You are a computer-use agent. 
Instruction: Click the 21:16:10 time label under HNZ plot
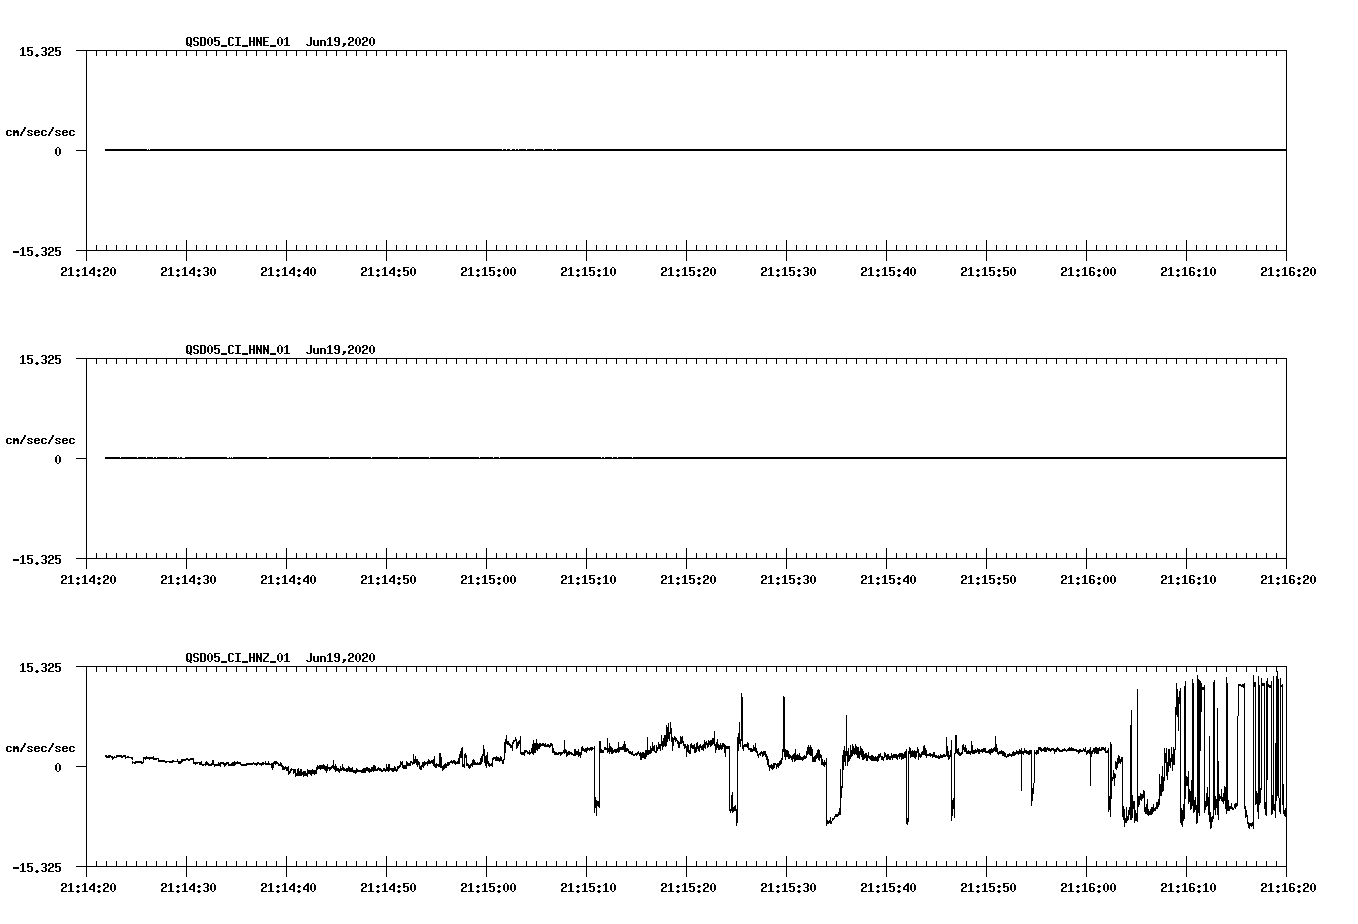click(x=1188, y=887)
